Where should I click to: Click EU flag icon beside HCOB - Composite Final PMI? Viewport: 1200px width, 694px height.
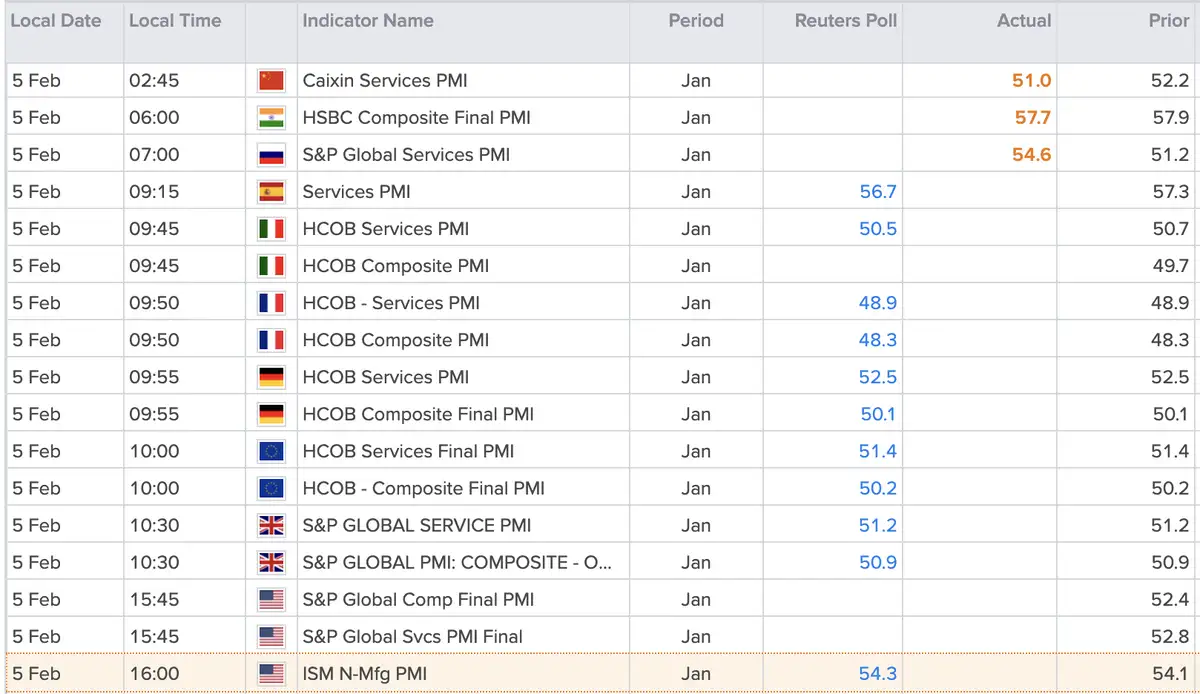pos(271,488)
